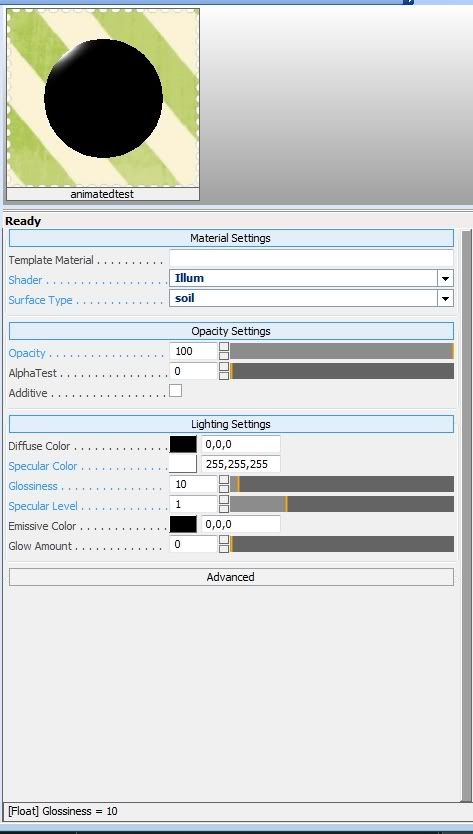The image size is (473, 834).
Task: Click the Glossiness slider bar
Action: [342, 484]
